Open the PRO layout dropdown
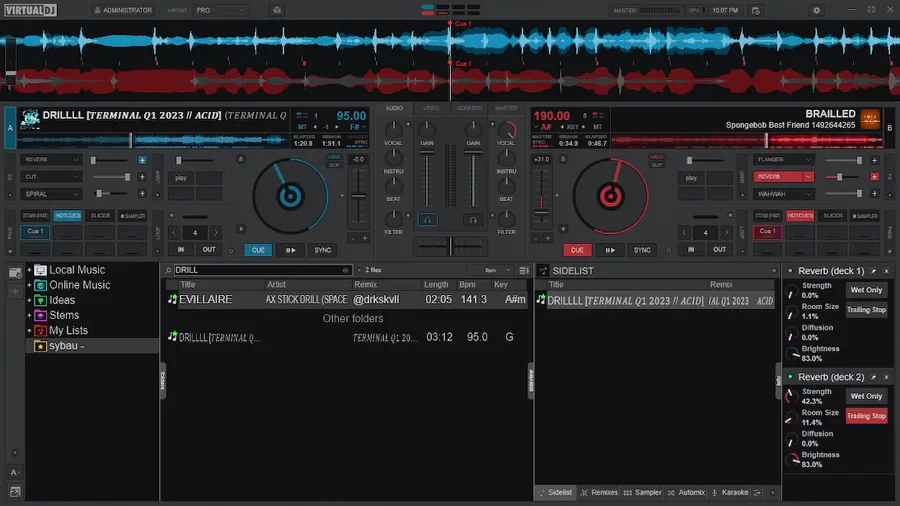The height and width of the screenshot is (506, 900). 221,10
